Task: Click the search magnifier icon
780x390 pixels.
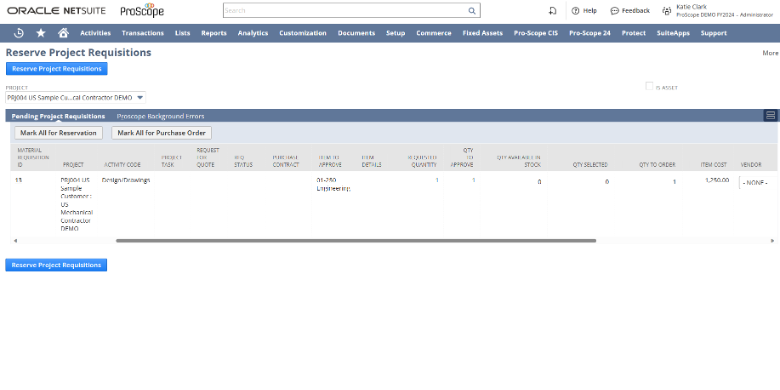Action: pyautogui.click(x=472, y=10)
